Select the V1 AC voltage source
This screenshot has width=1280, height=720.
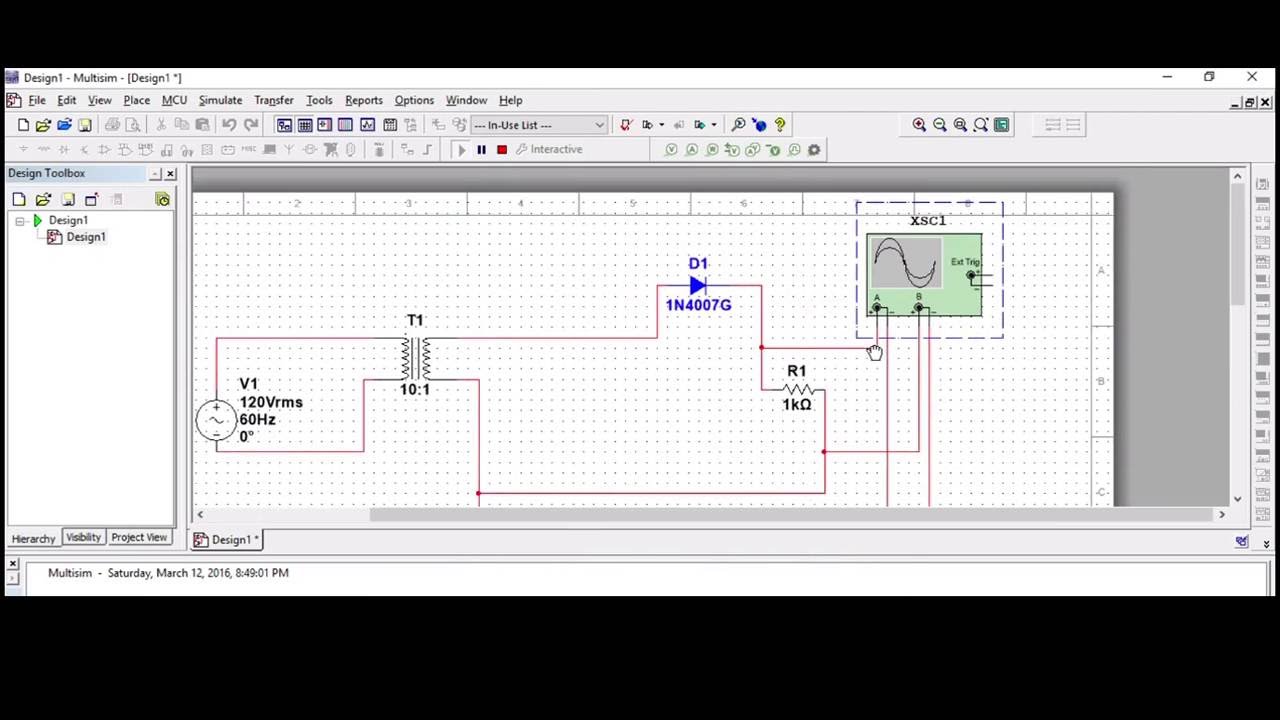click(x=216, y=421)
